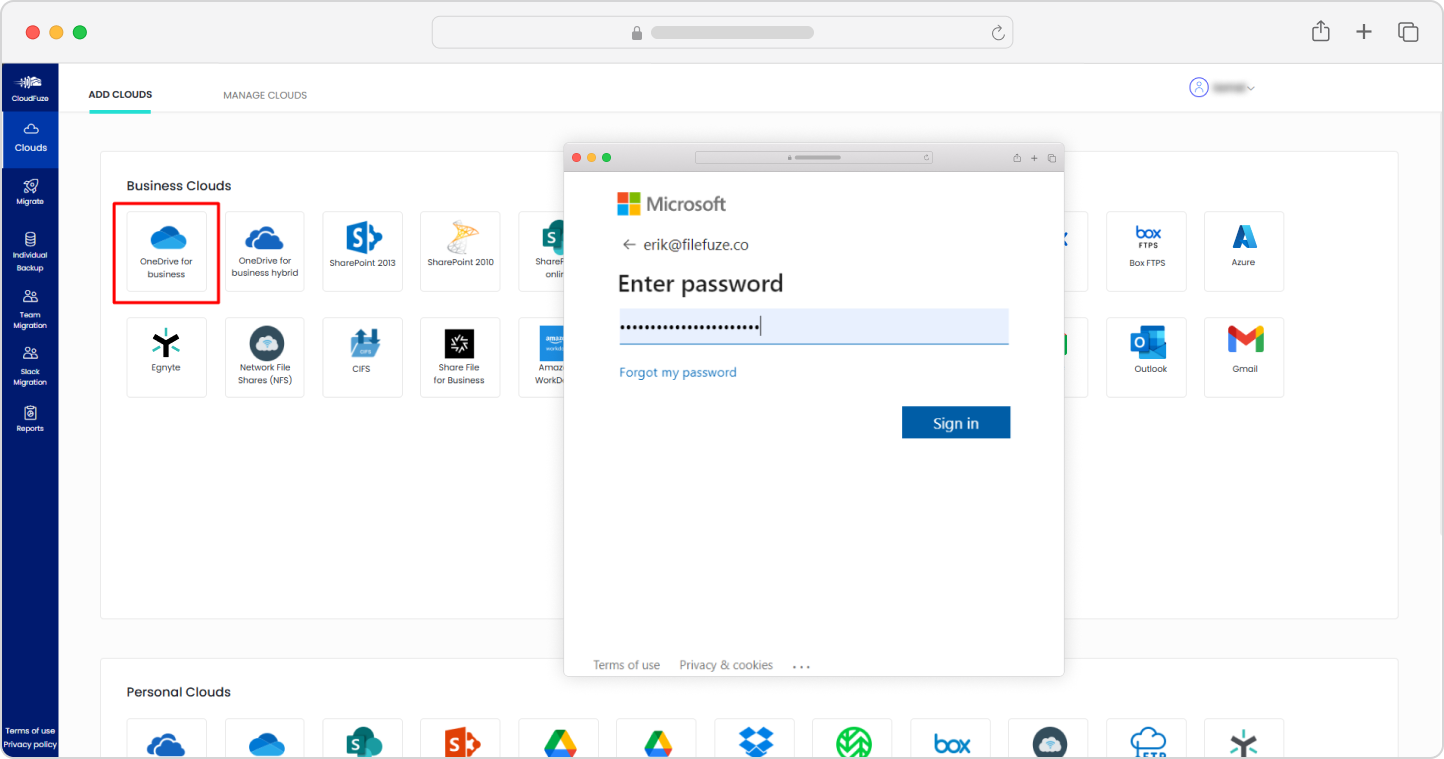This screenshot has height=759, width=1444.
Task: Add the Outlook cloud
Action: click(1147, 357)
